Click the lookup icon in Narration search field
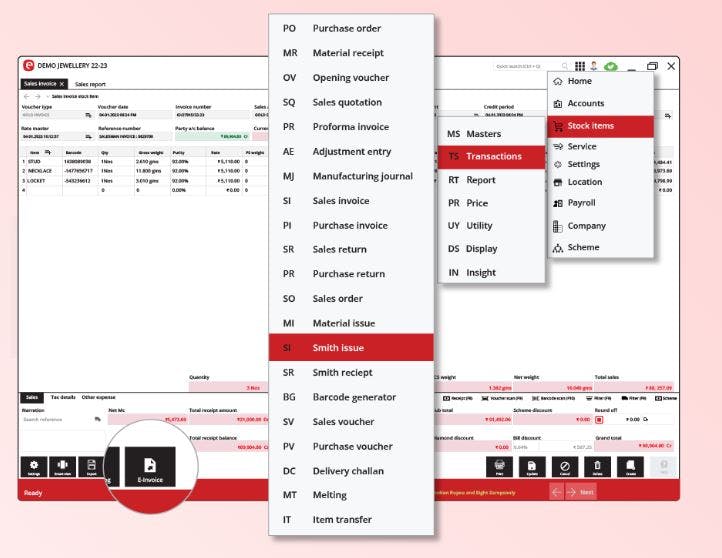Screen dimensions: 722x558 pyautogui.click(x=97, y=419)
